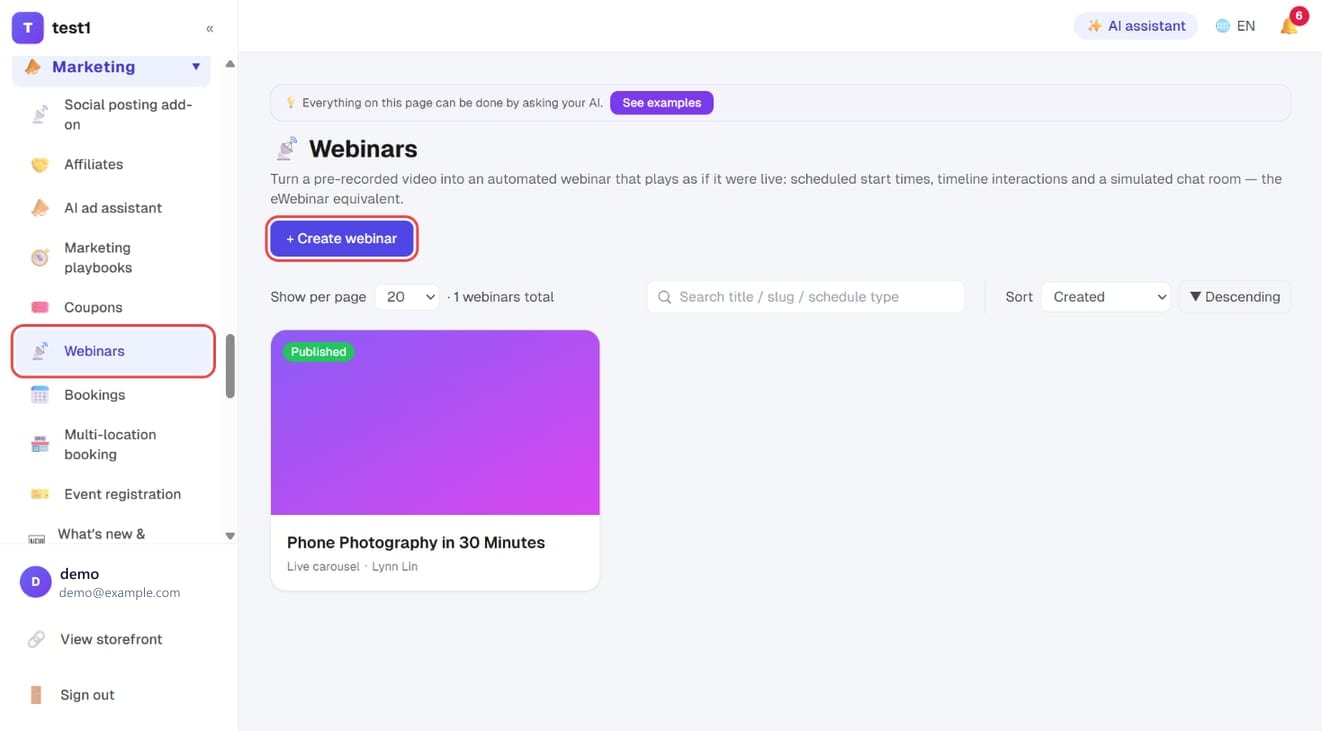Viewport: 1322px width, 731px height.
Task: Click the Multi-location booking store icon
Action: click(x=40, y=445)
